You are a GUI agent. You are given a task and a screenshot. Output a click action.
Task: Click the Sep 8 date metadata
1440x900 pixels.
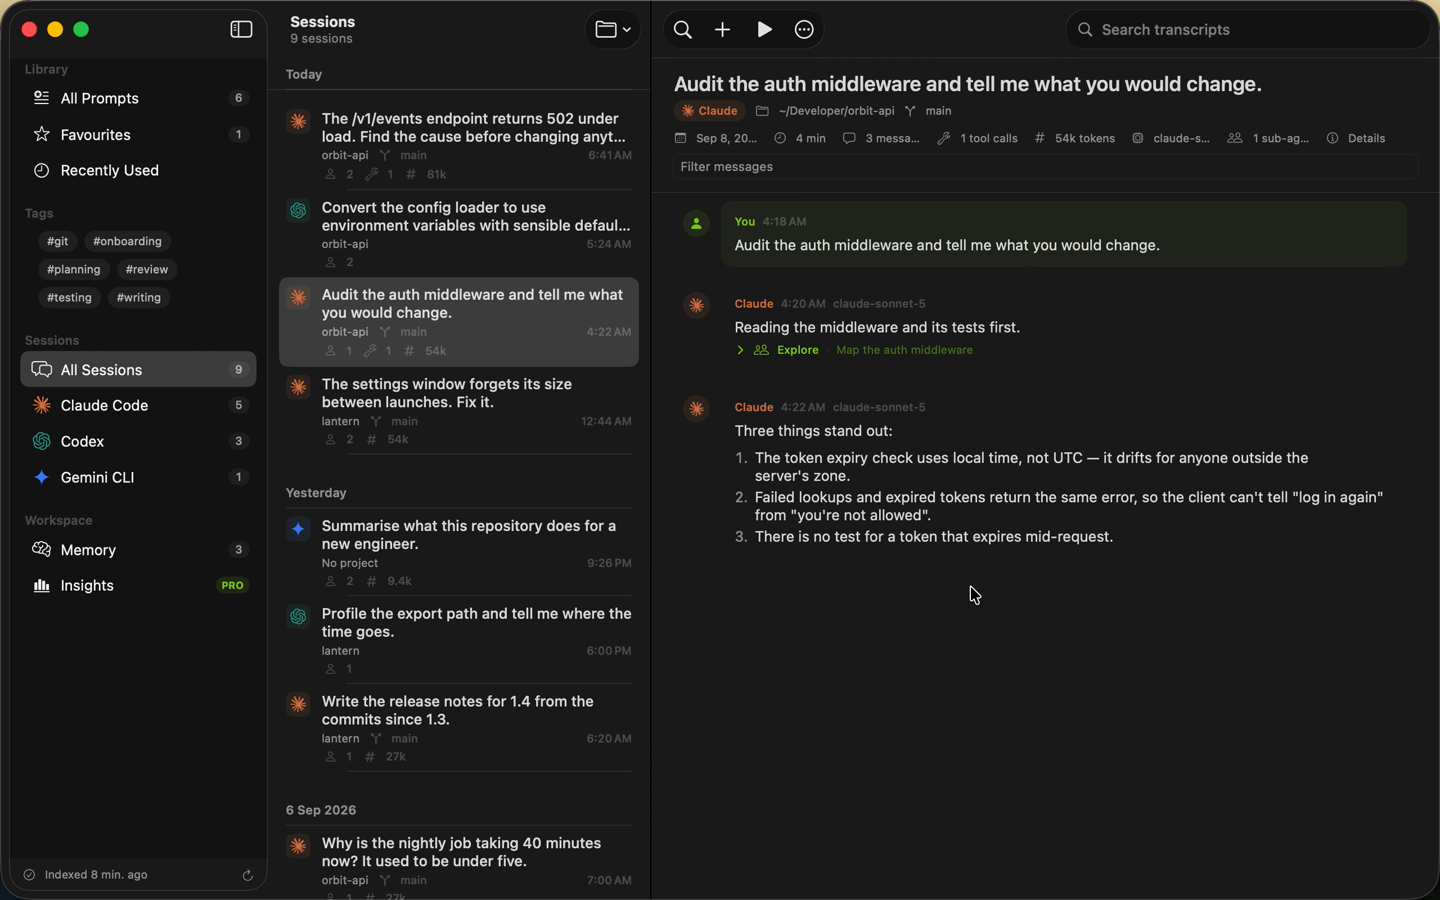coord(716,138)
